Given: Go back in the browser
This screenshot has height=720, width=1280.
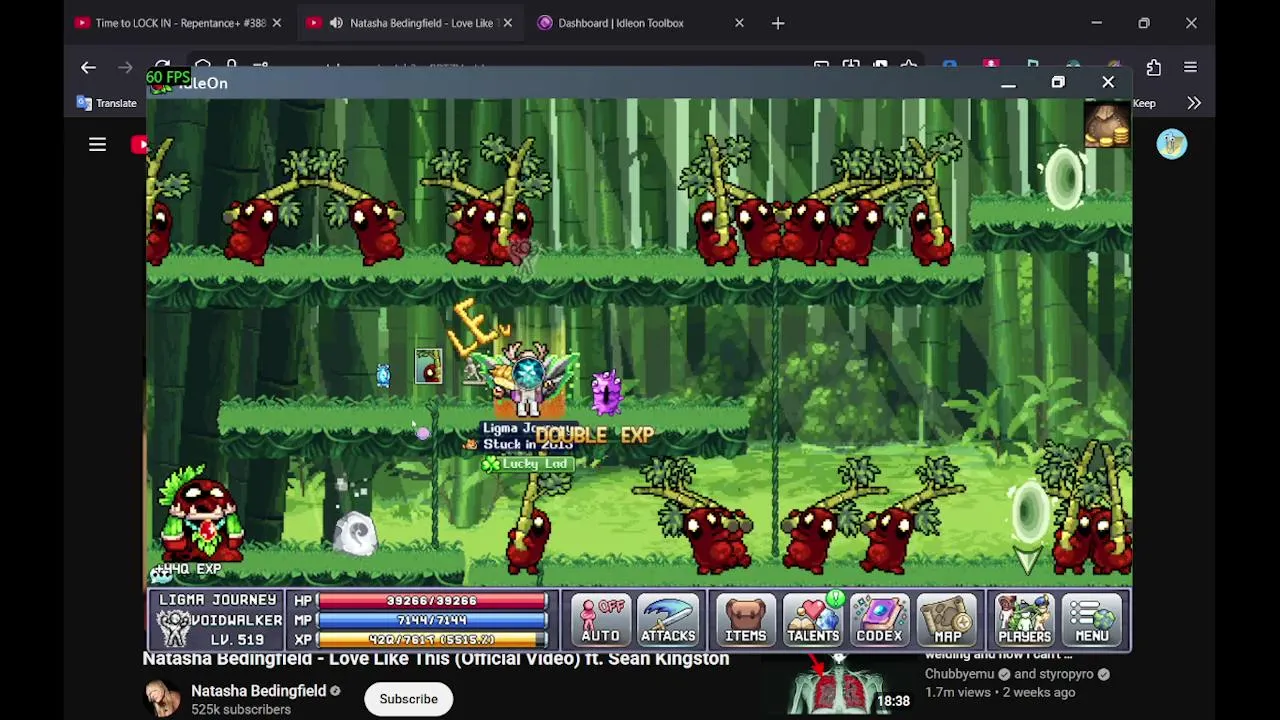Looking at the screenshot, I should [x=88, y=67].
